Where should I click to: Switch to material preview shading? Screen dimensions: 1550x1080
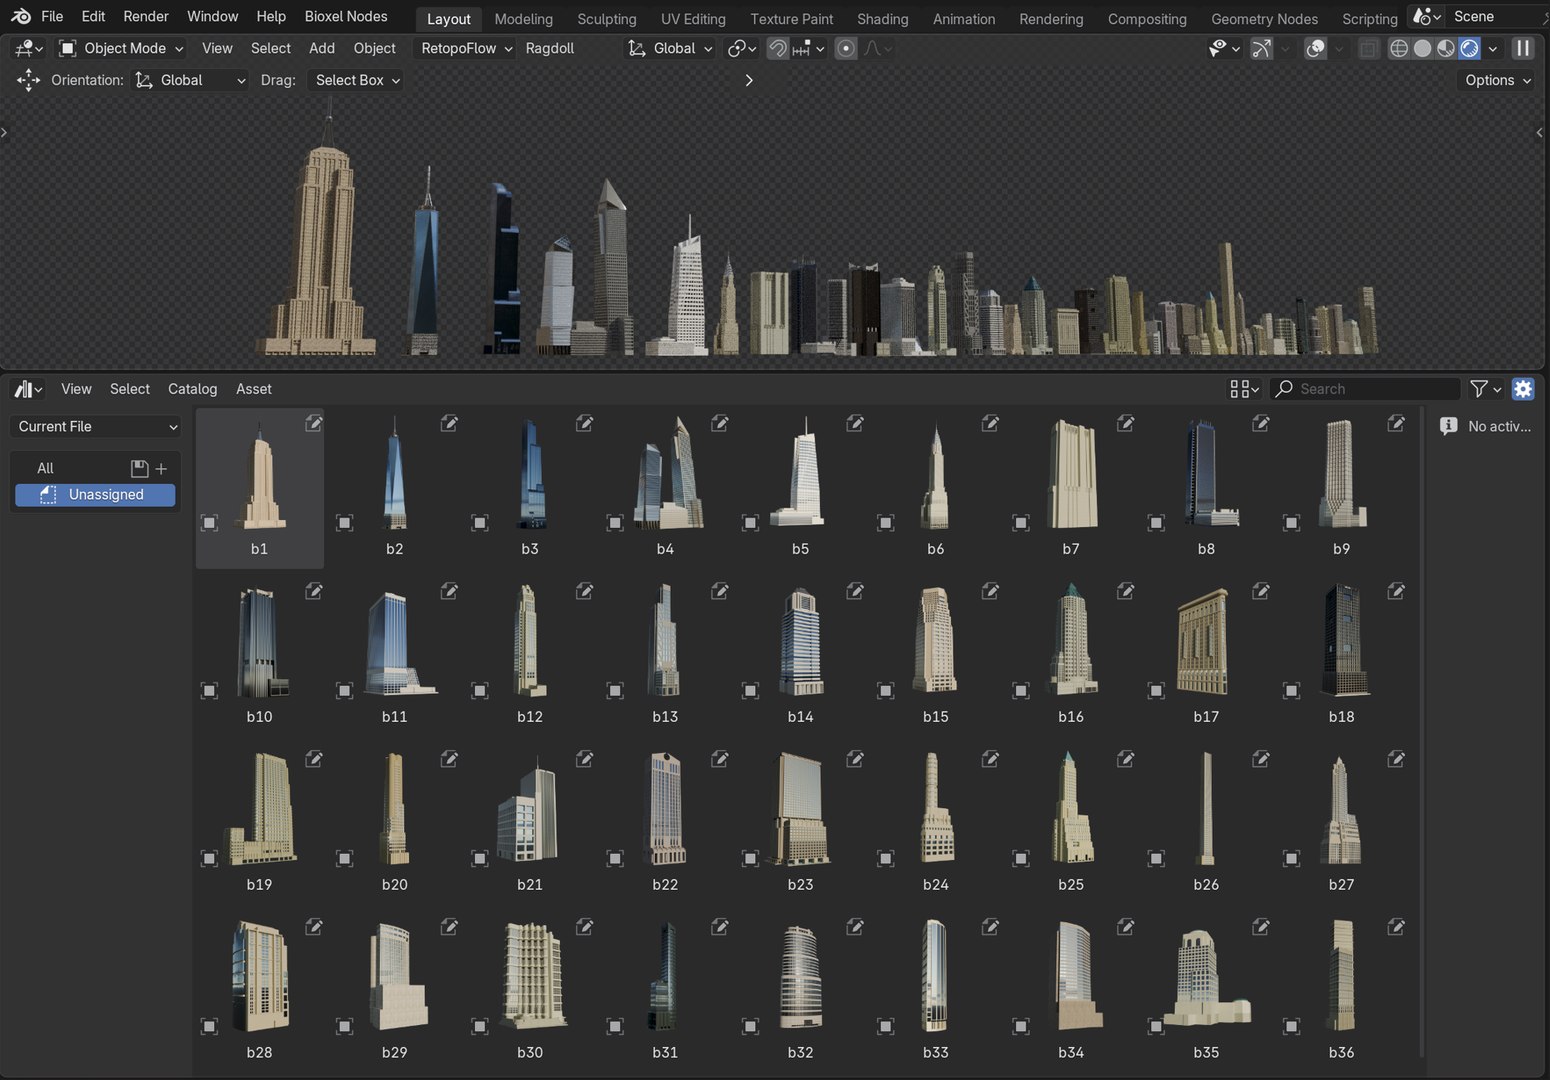[1446, 48]
